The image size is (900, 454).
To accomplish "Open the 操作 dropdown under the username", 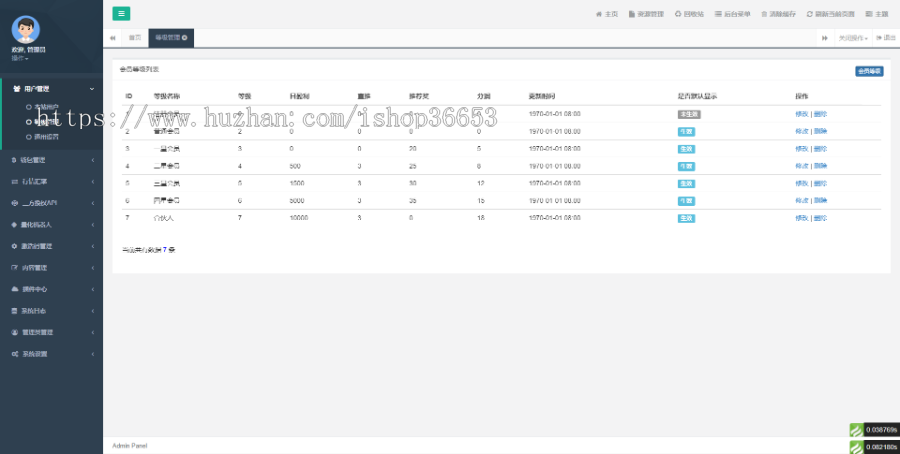I will pyautogui.click(x=20, y=59).
